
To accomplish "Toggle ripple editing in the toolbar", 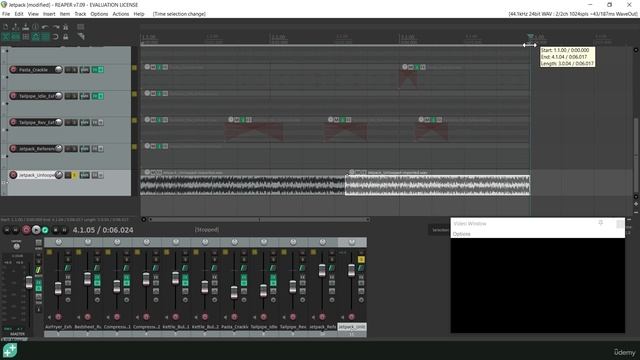I will 25,37.
